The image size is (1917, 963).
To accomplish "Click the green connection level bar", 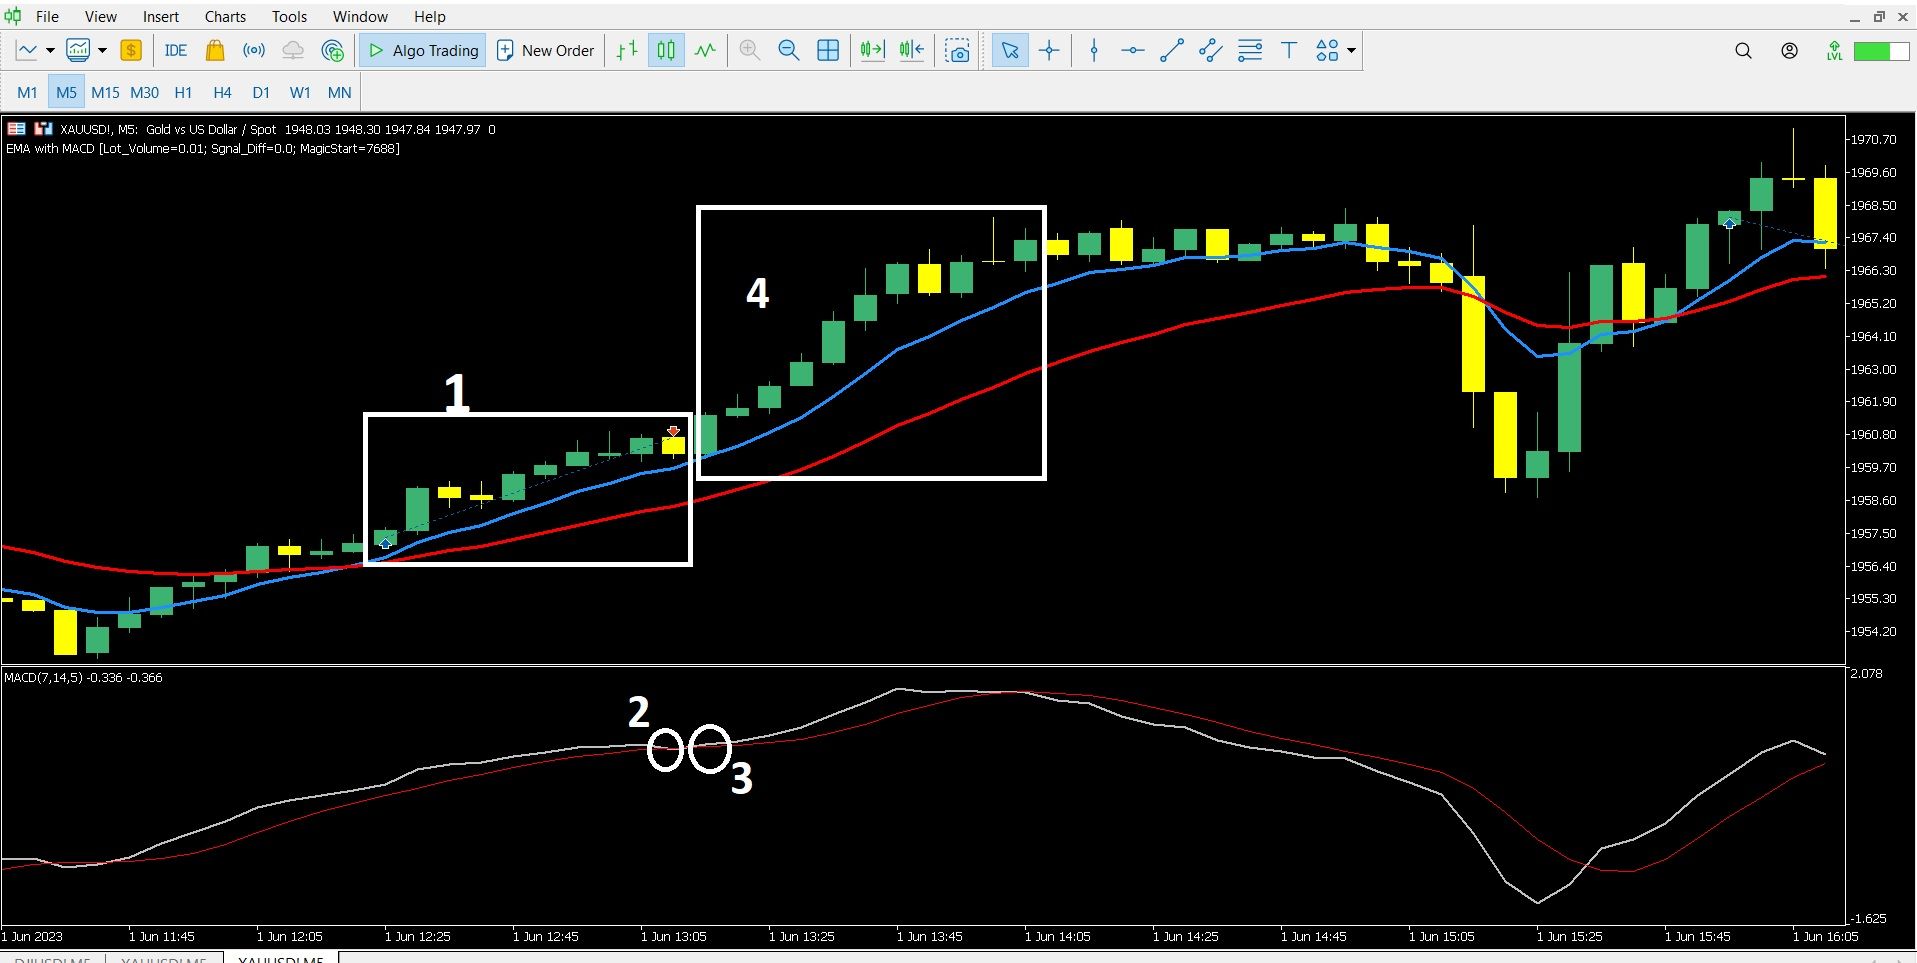I will [1881, 51].
